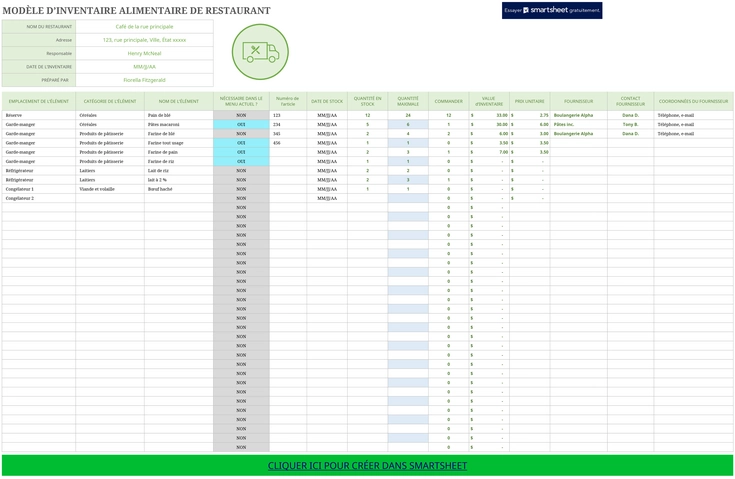Click the Laitiers category in Lait de riz row
The image size is (735, 479).
[110, 171]
